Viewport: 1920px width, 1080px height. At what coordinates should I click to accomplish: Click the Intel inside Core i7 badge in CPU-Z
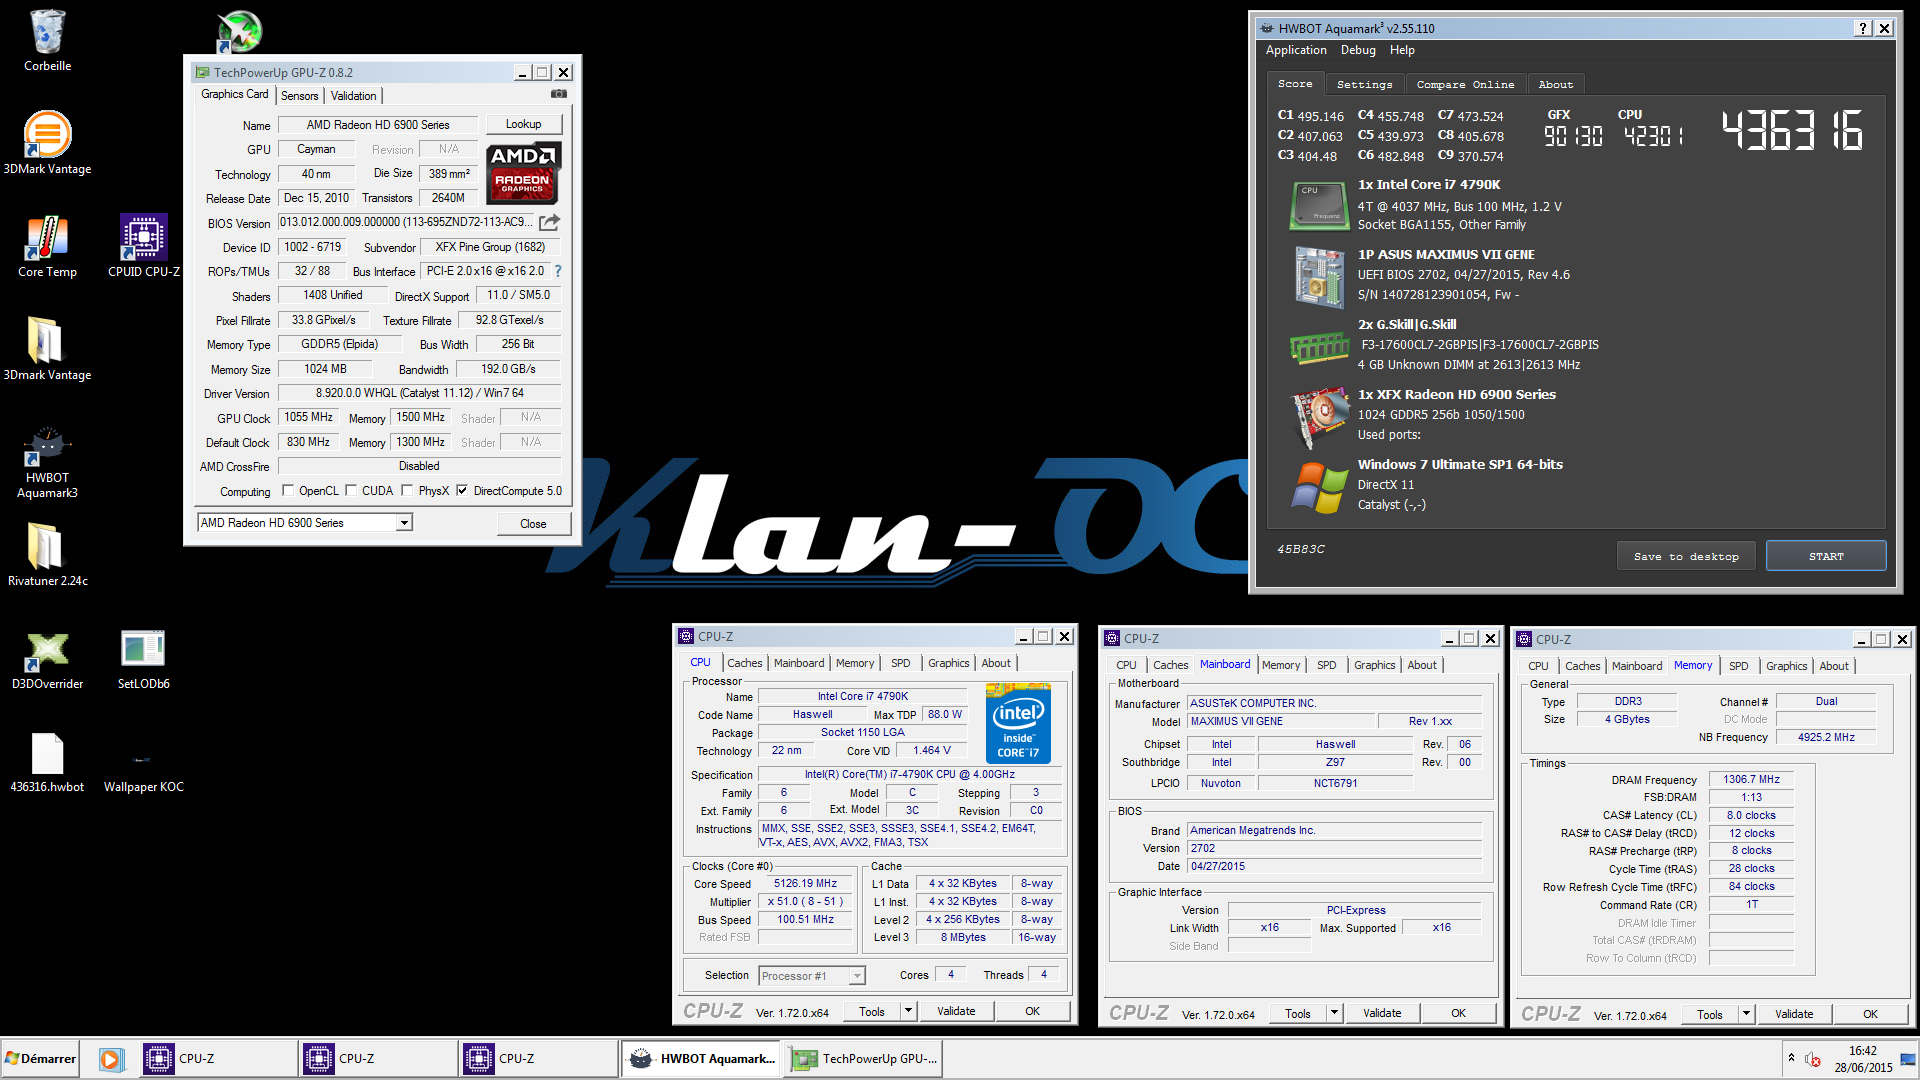(x=1018, y=722)
